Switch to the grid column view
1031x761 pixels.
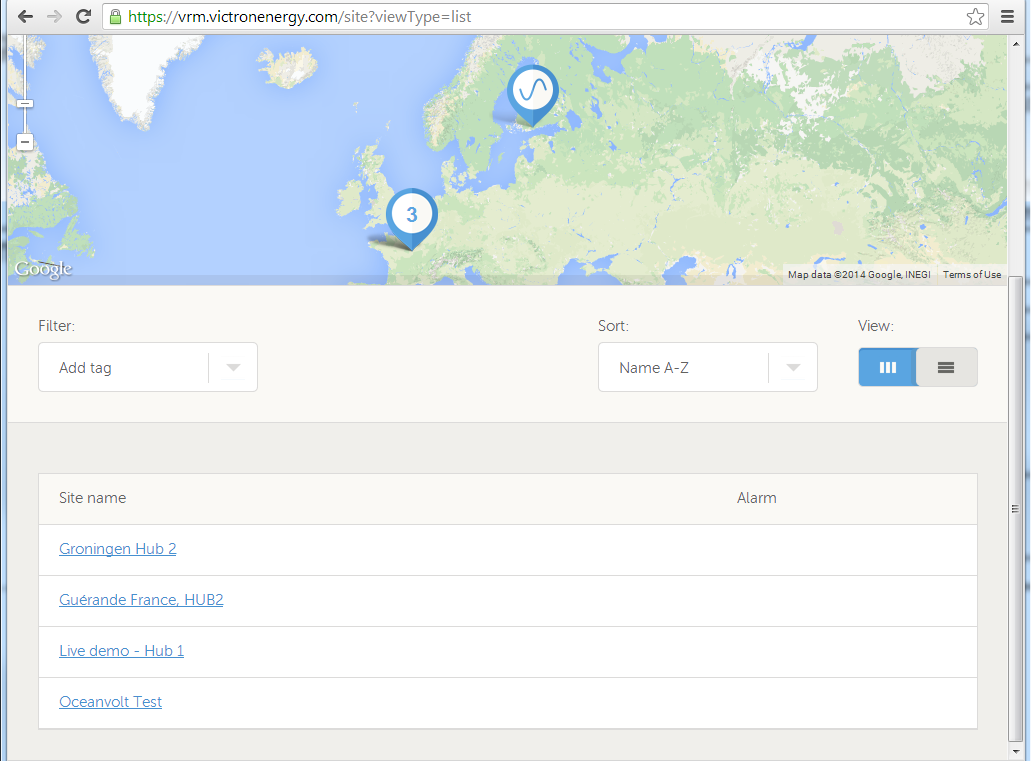(887, 367)
